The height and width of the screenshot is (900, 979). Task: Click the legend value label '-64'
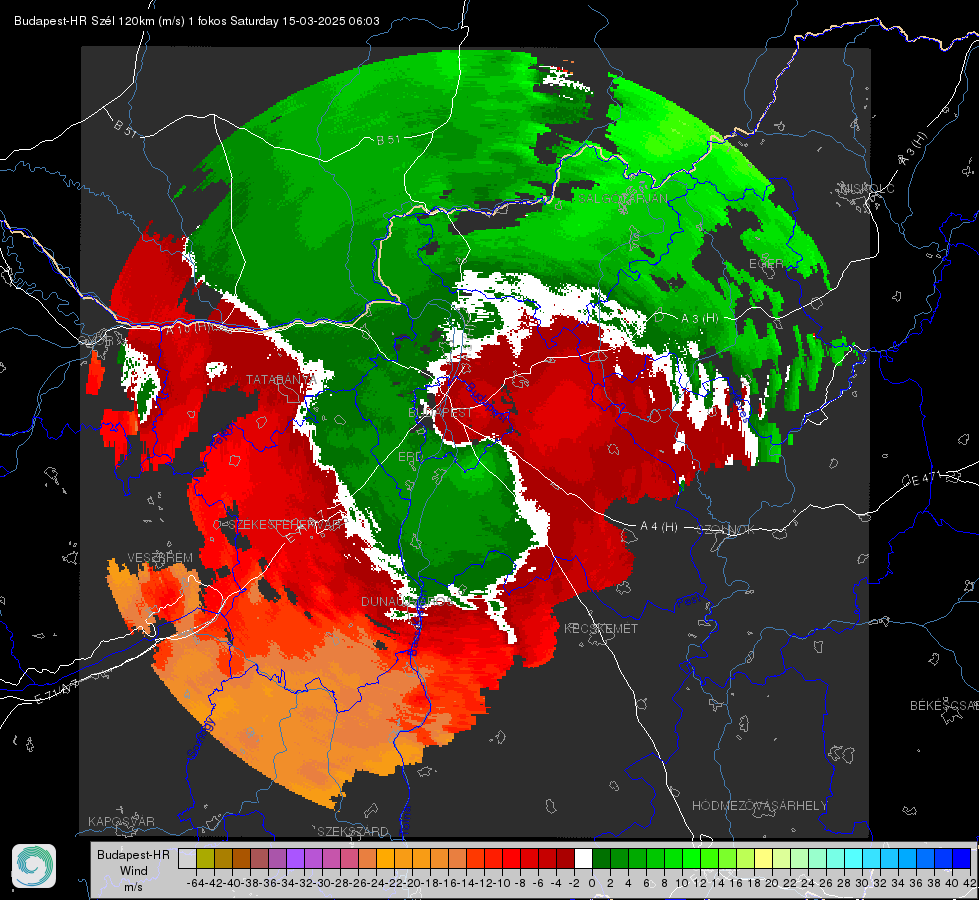click(196, 883)
